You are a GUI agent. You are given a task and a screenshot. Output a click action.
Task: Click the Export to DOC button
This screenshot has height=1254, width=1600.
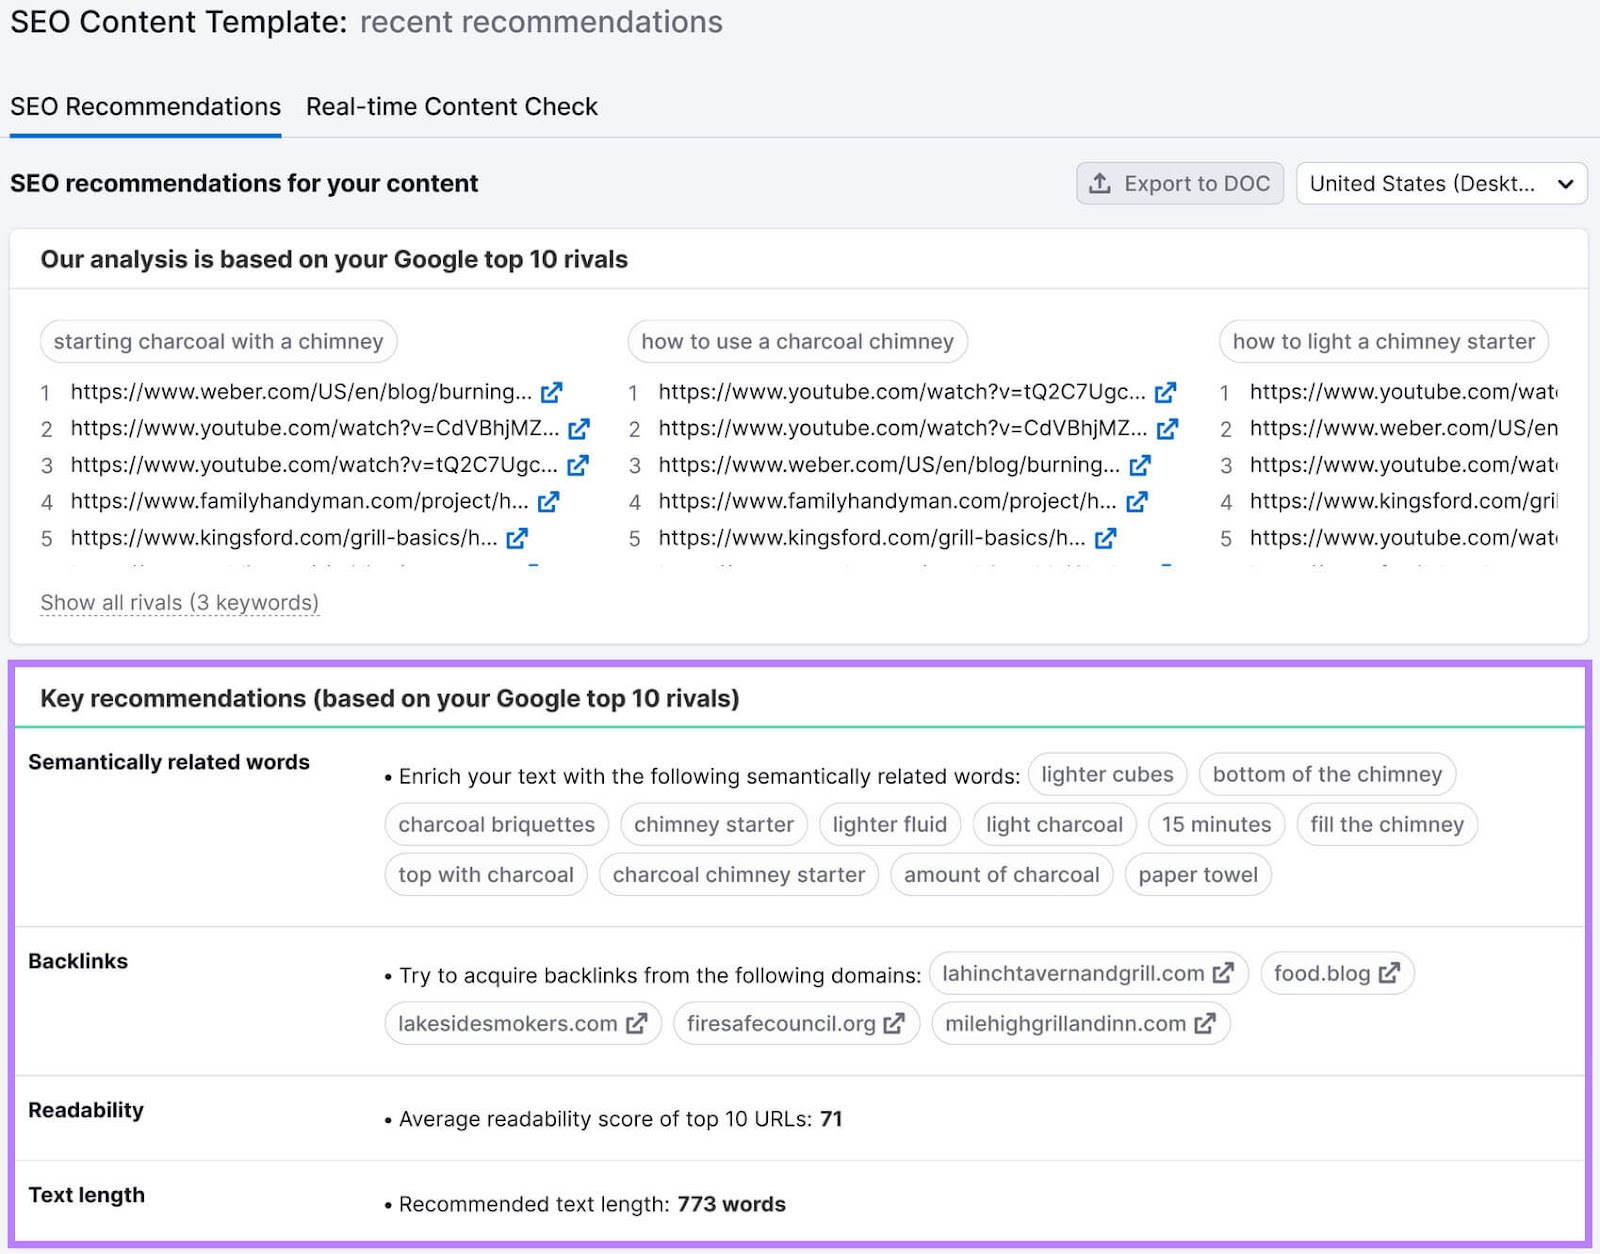(1180, 183)
